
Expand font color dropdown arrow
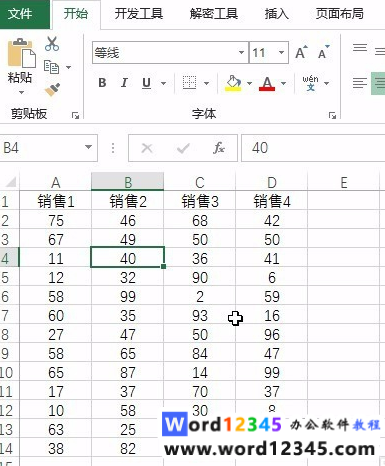(x=283, y=83)
